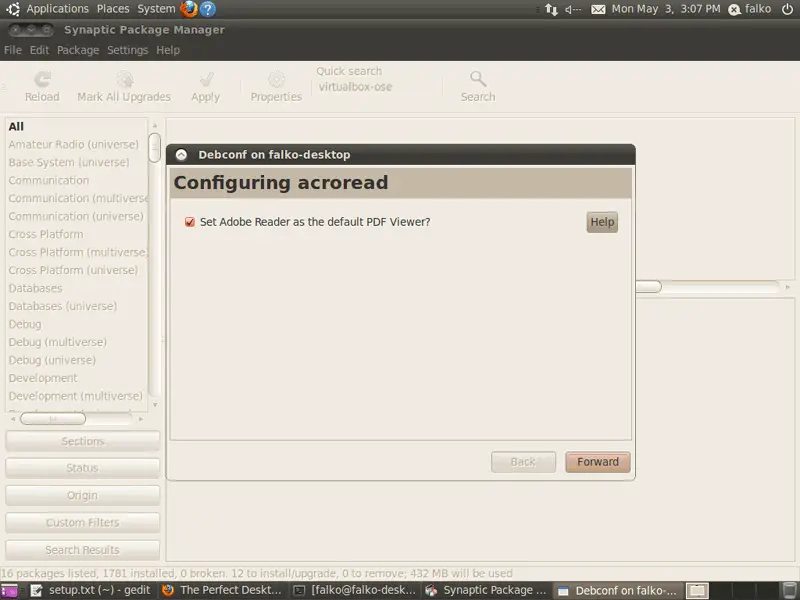The height and width of the screenshot is (600, 800).
Task: Click the category list horizontal scrollbar thumb
Action: (53, 419)
